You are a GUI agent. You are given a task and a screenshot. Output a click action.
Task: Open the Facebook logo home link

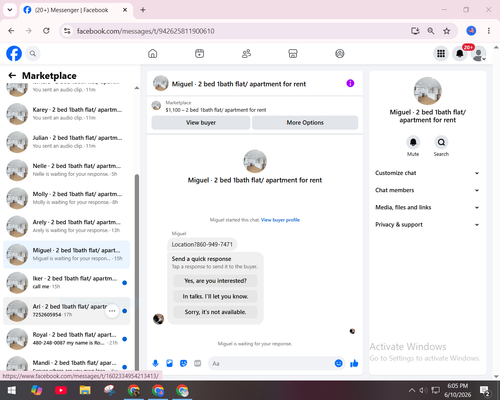tap(14, 53)
